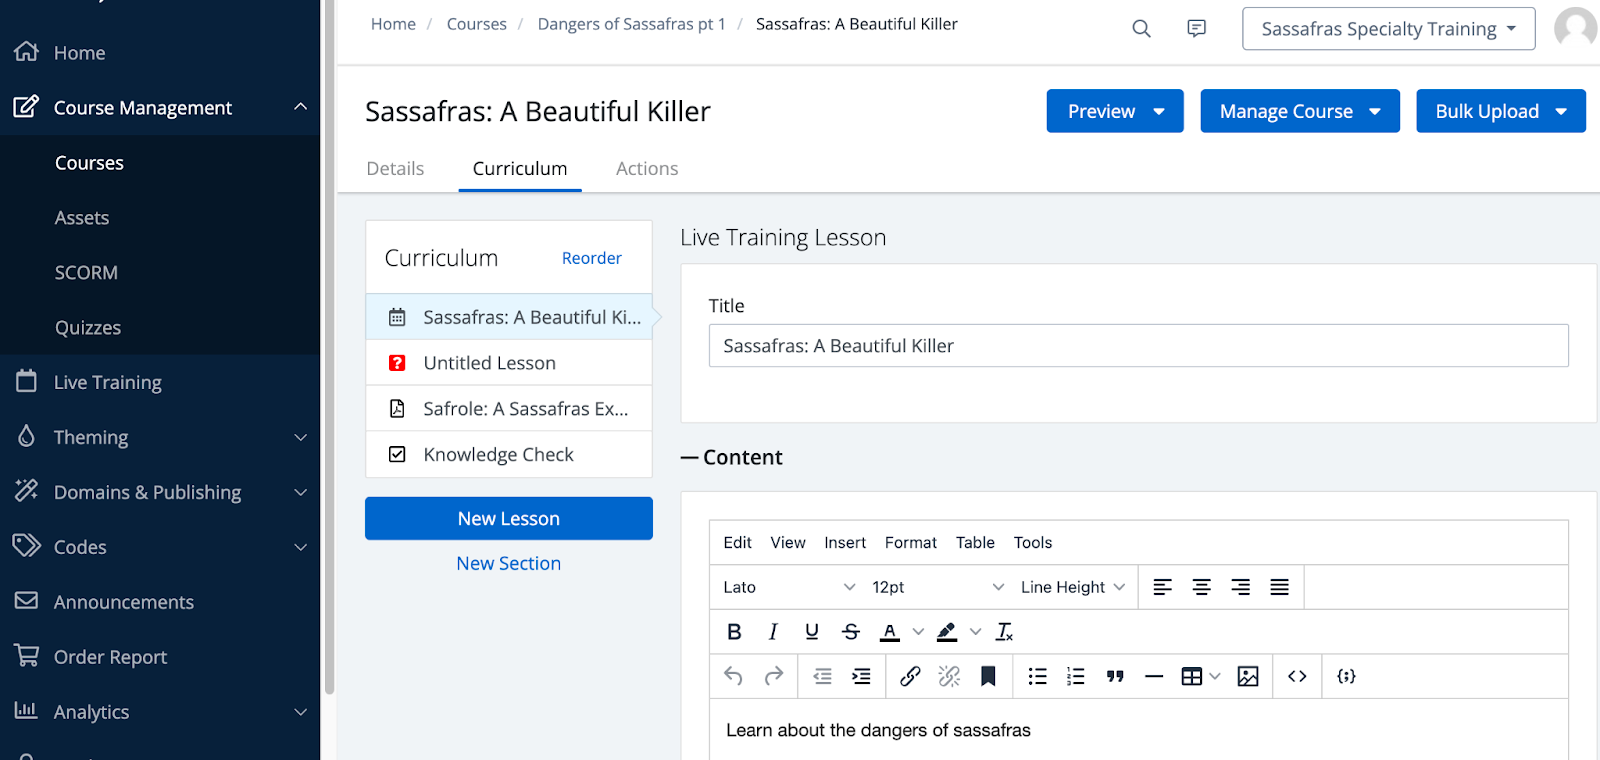The width and height of the screenshot is (1600, 760).
Task: Add a bookmark anchor in editor
Action: pos(988,677)
